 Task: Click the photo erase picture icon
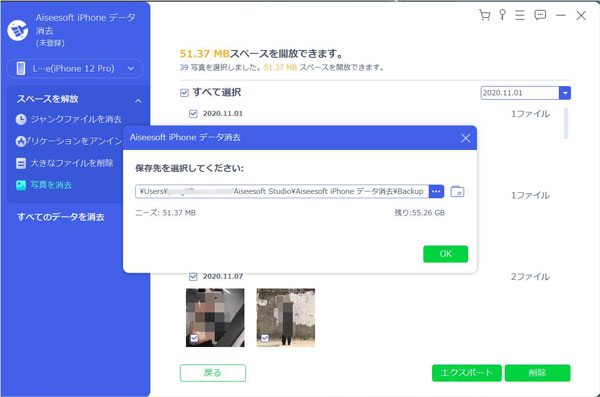tap(21, 185)
